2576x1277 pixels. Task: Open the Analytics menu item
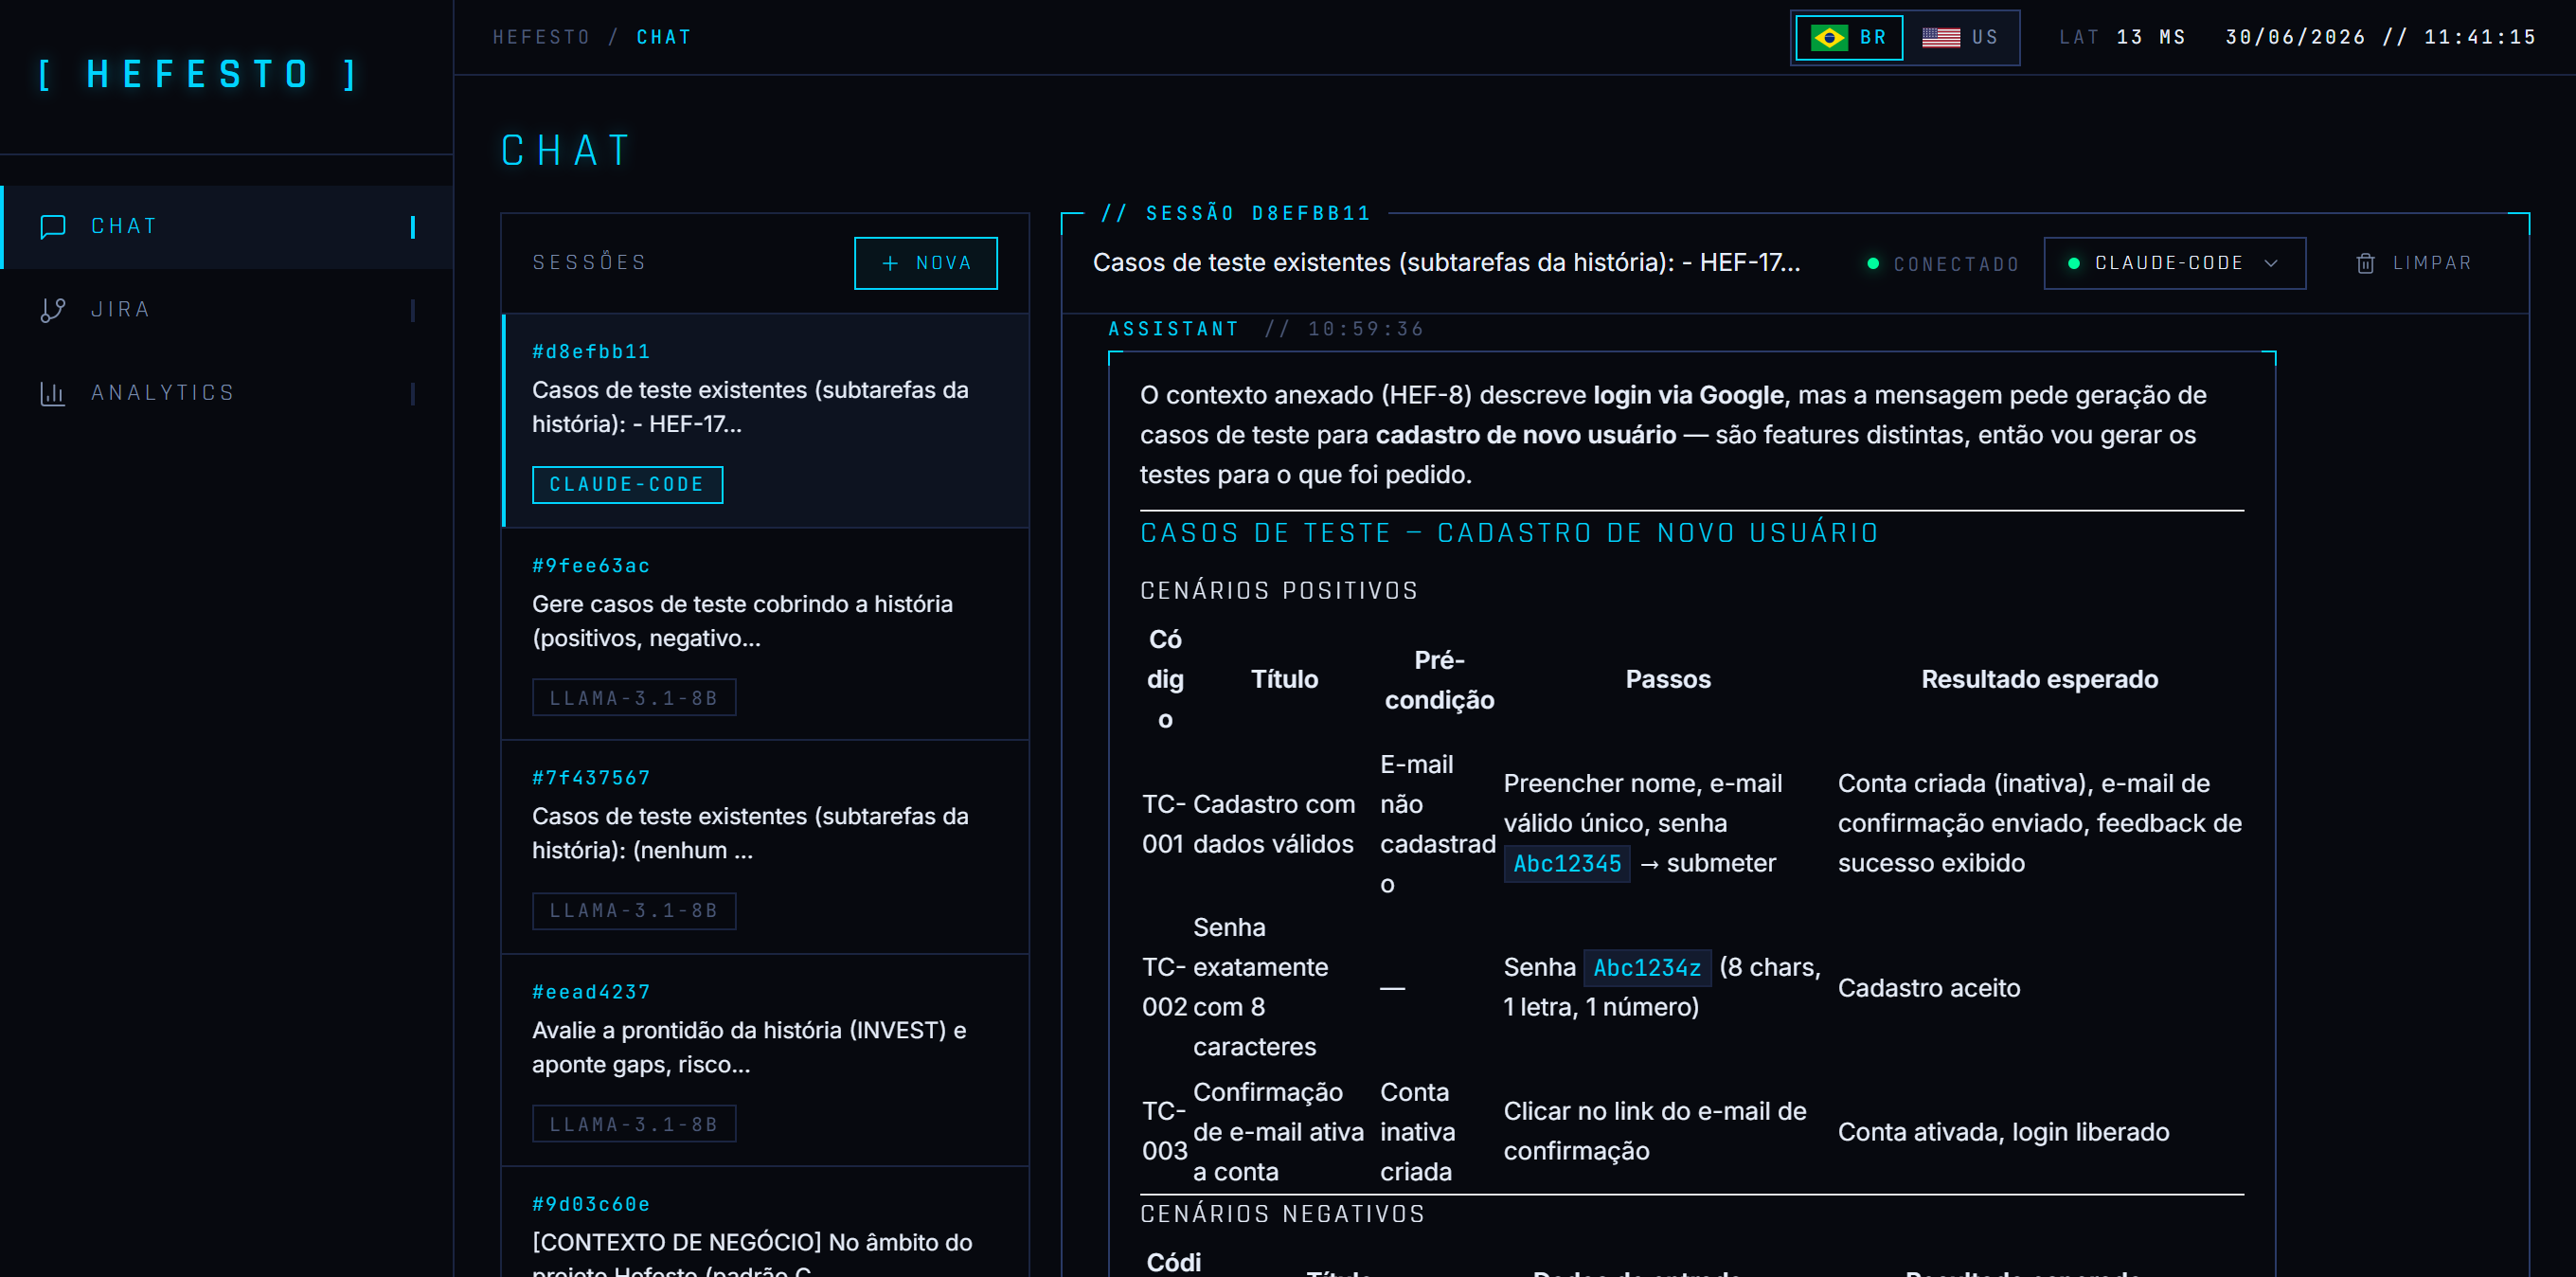tap(227, 393)
